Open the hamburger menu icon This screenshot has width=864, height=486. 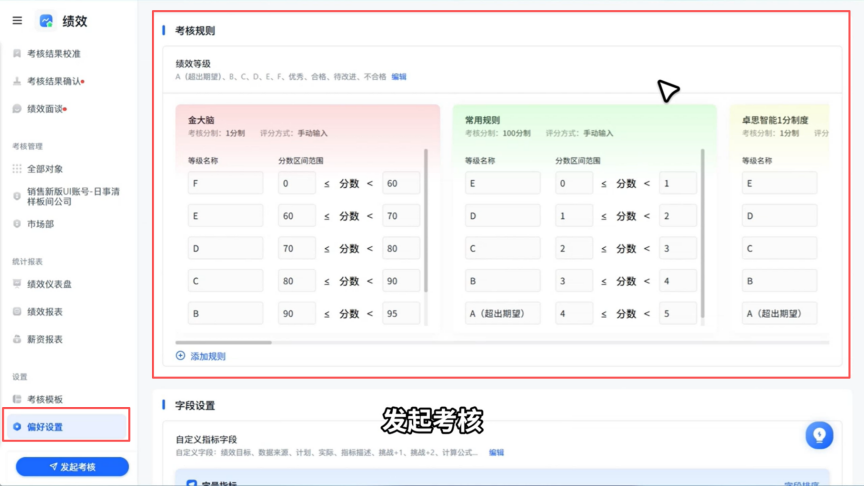(x=17, y=21)
